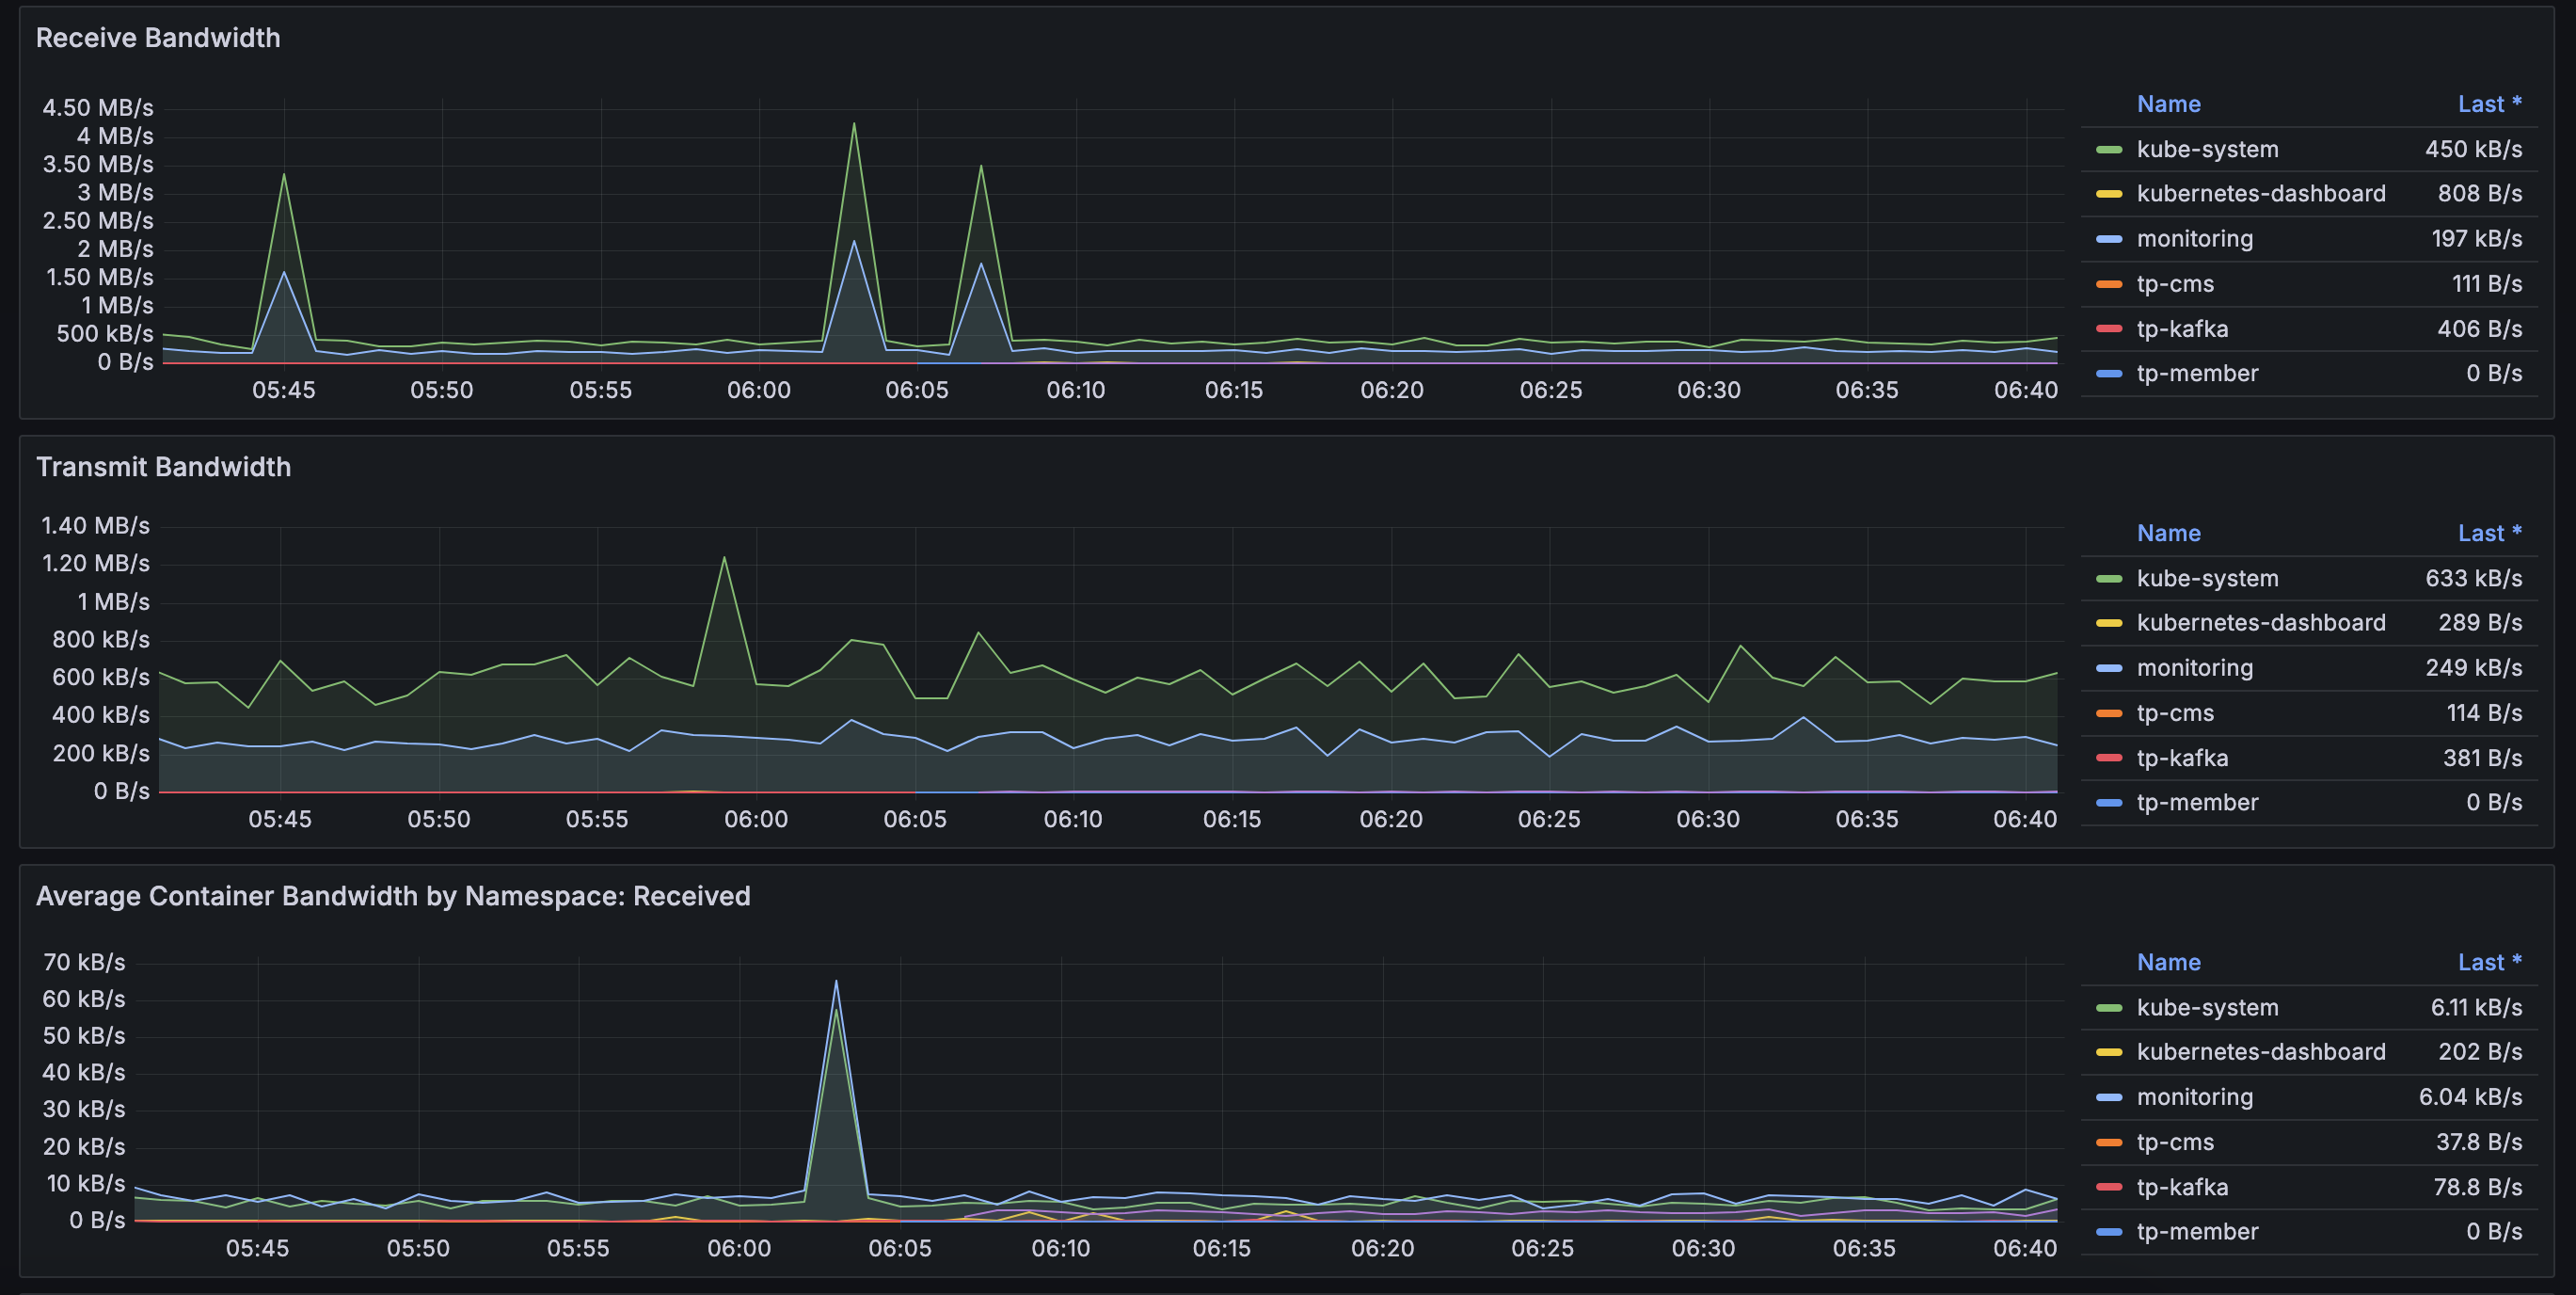Viewport: 2576px width, 1295px height.
Task: Click blue tp-member swatch in Transmit Bandwidth legend
Action: coord(2109,803)
